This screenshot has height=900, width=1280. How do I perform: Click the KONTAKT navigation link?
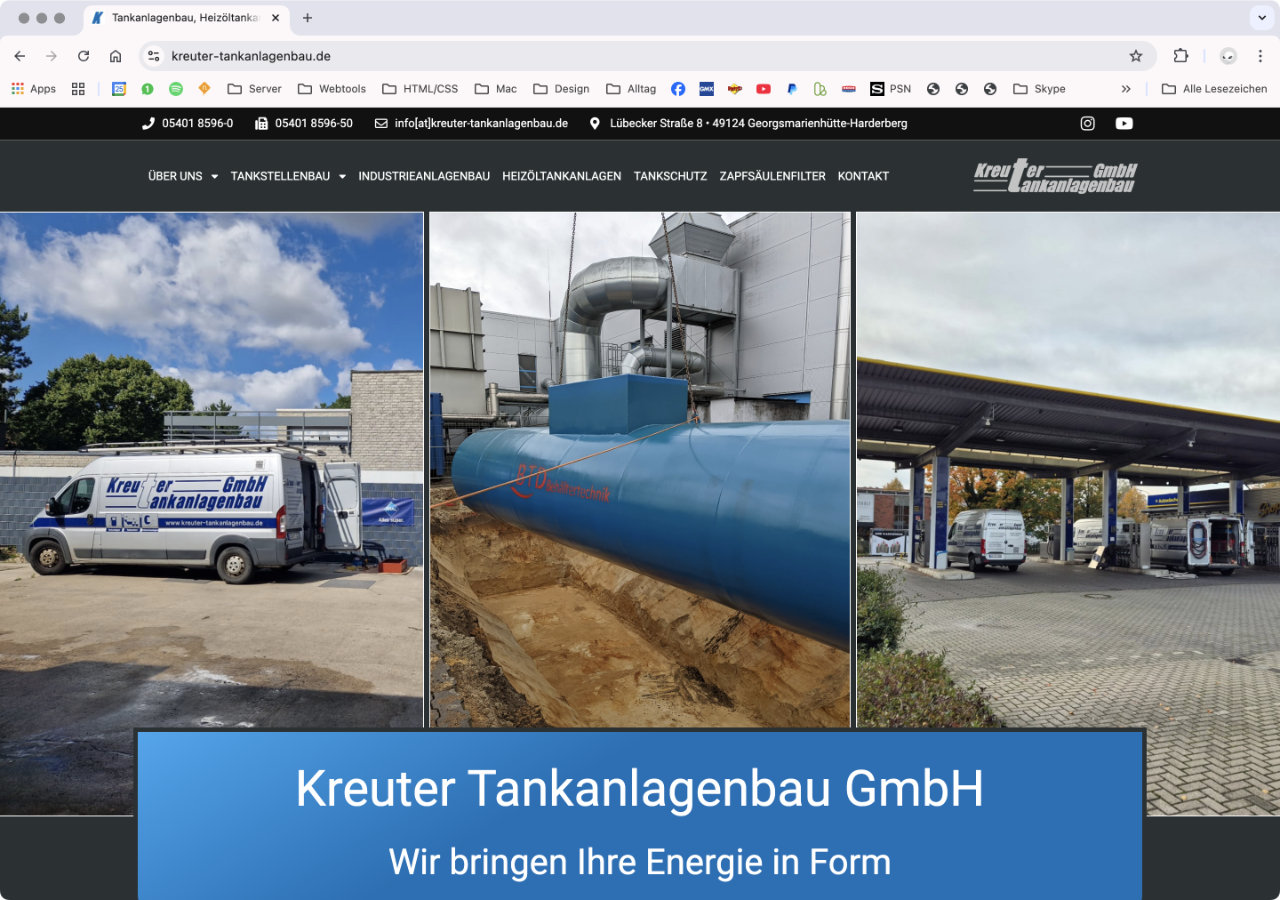[x=863, y=176]
